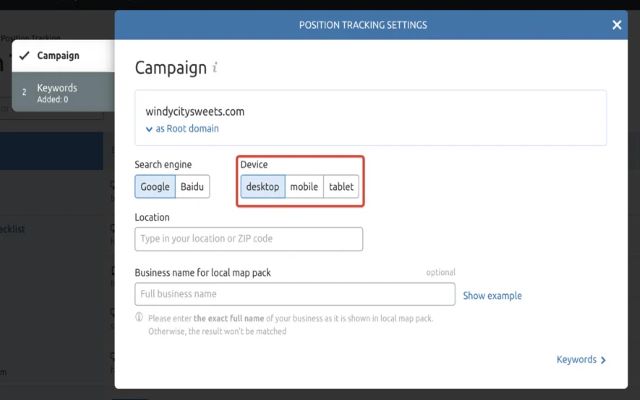Screen dimensions: 640x400
Task: Focus the Location or ZIP code field
Action: click(248, 239)
